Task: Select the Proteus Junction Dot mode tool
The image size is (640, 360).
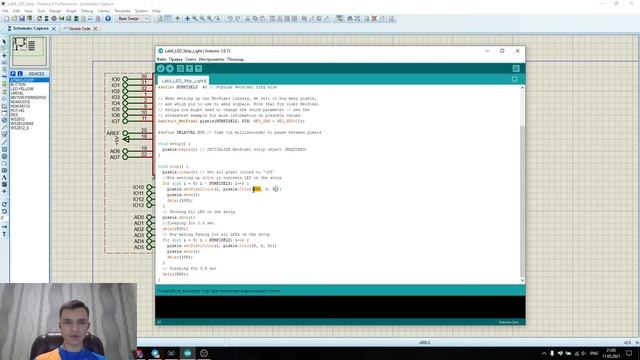Action: coord(4,56)
